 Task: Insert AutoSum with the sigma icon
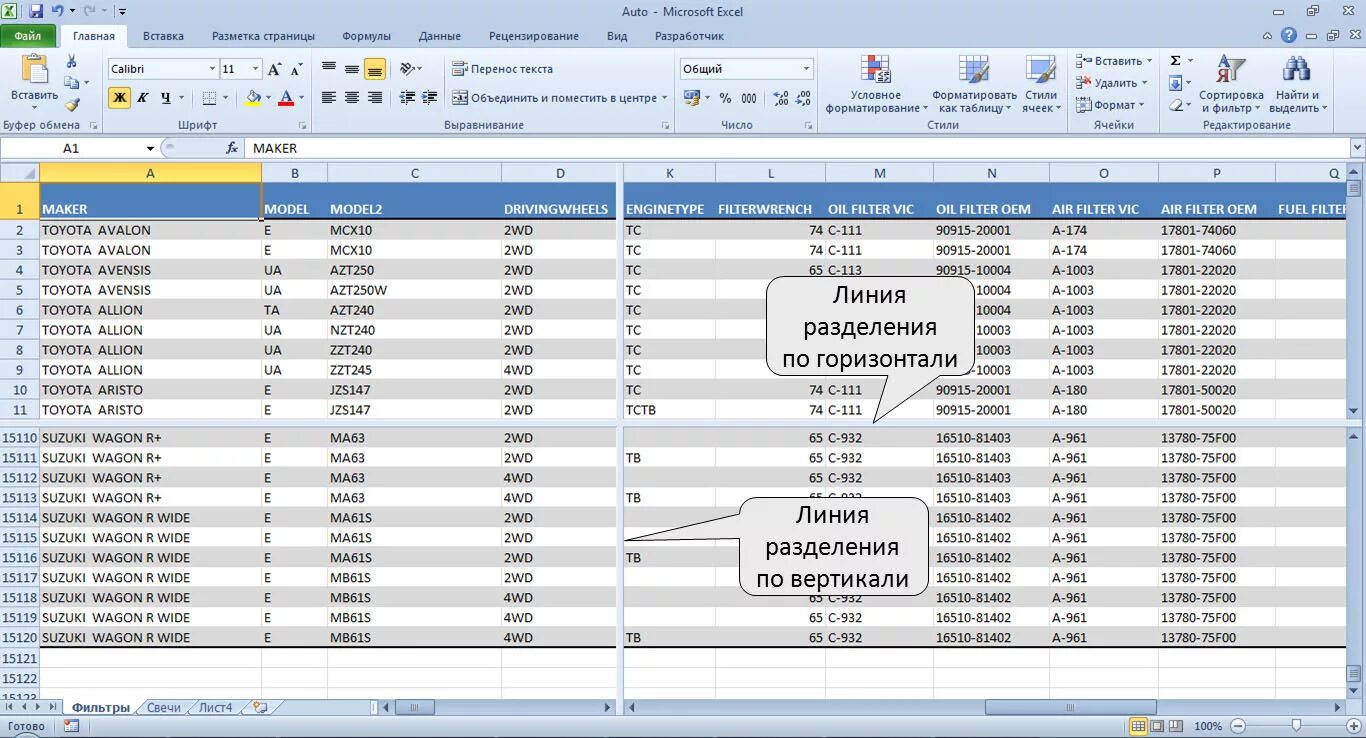(x=1176, y=61)
